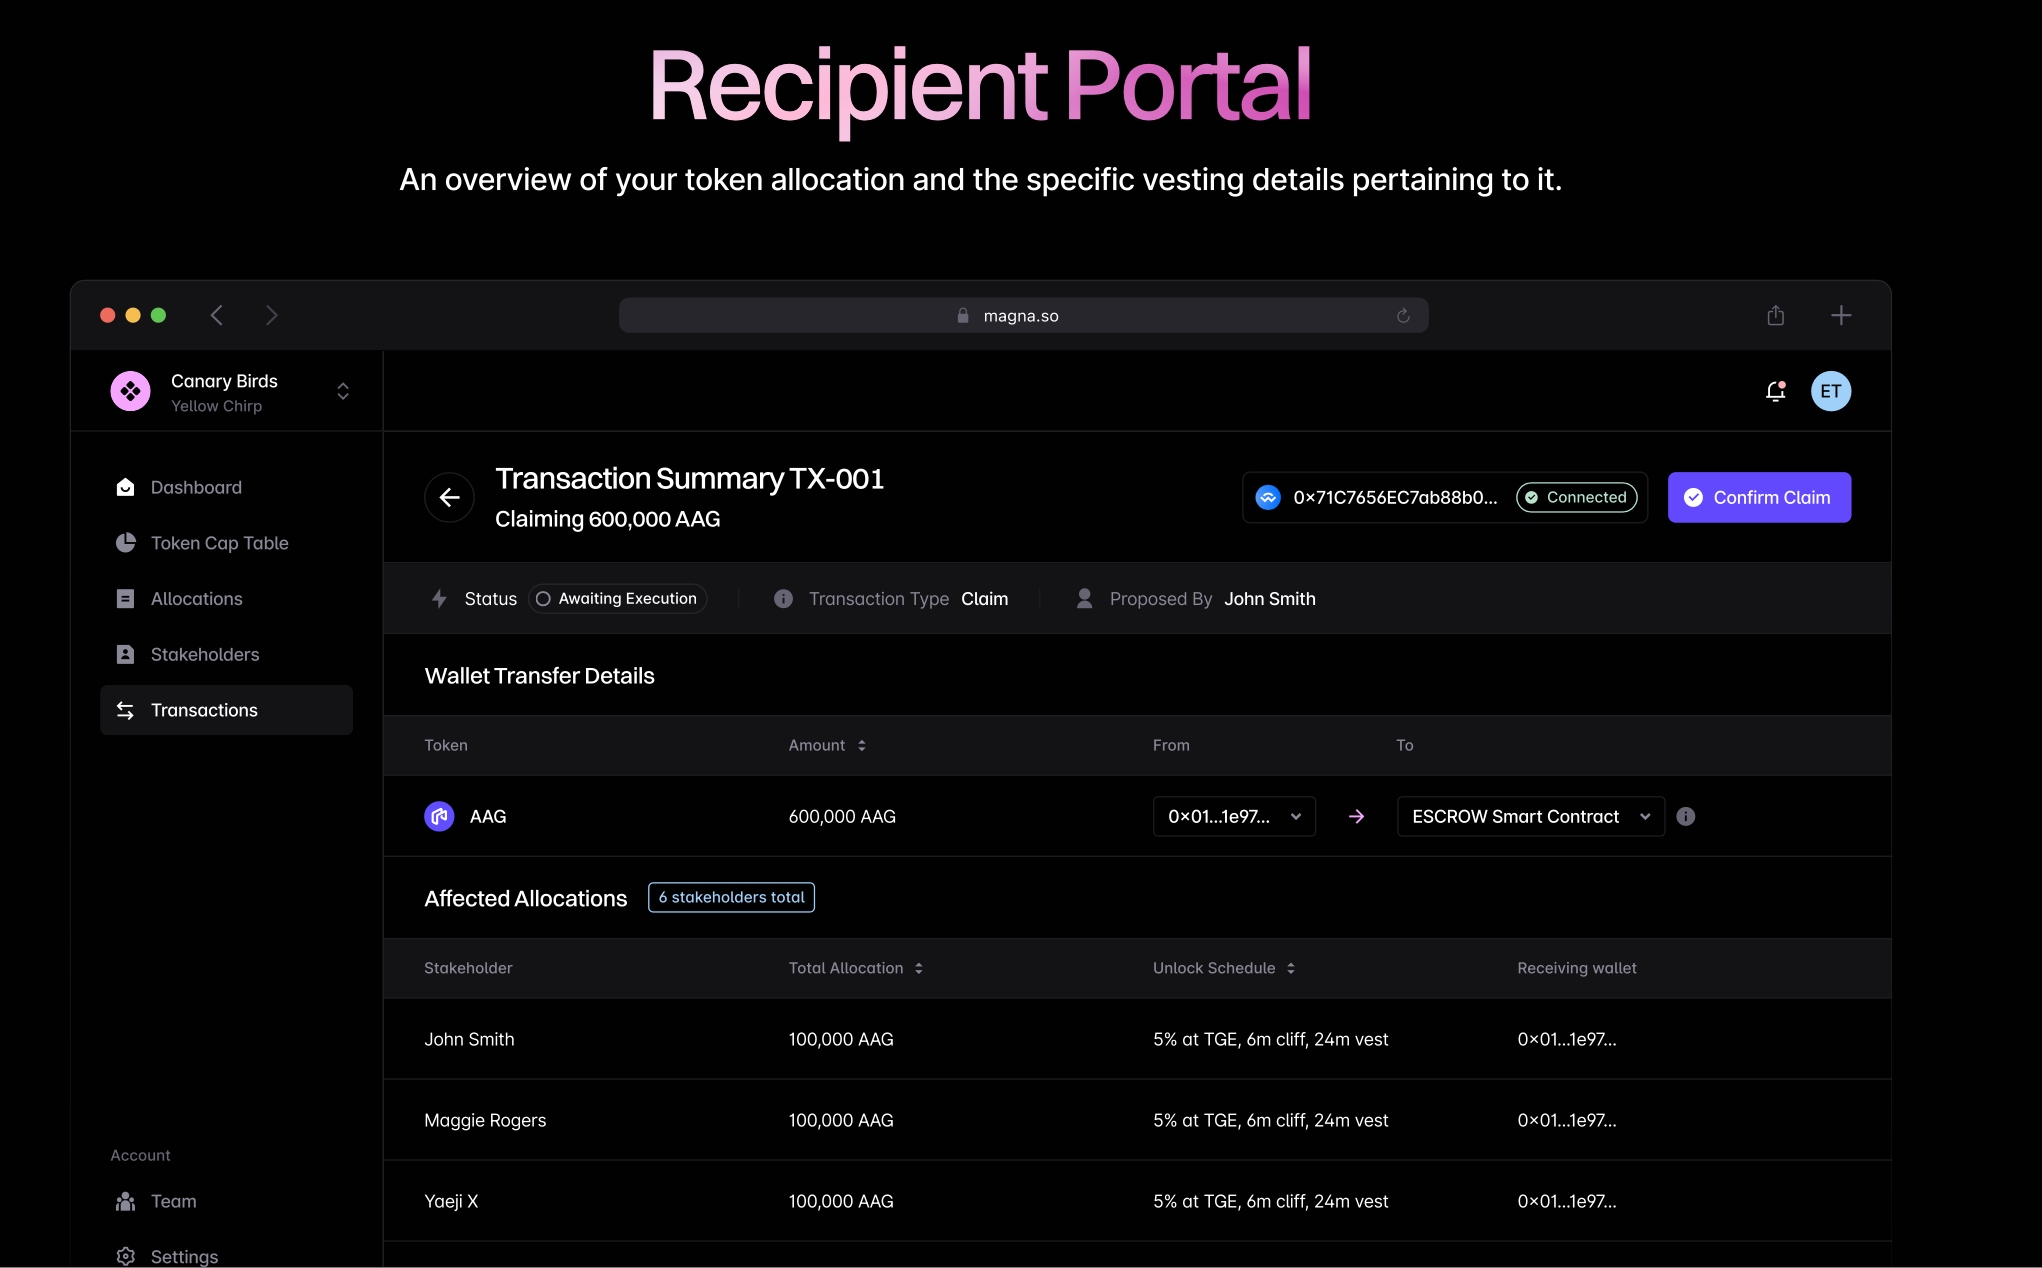Click the Connected wallet status badge
Image resolution: width=2042 pixels, height=1268 pixels.
click(x=1576, y=497)
